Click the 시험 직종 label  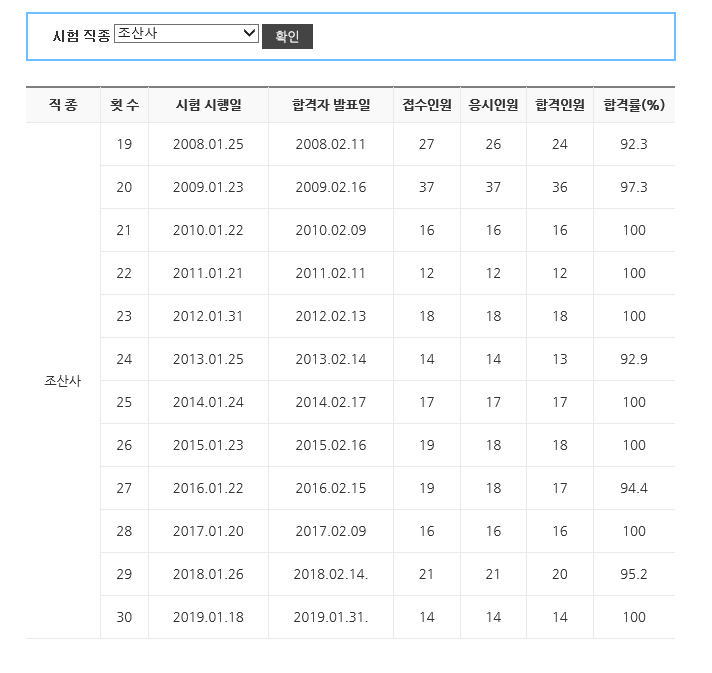[81, 36]
